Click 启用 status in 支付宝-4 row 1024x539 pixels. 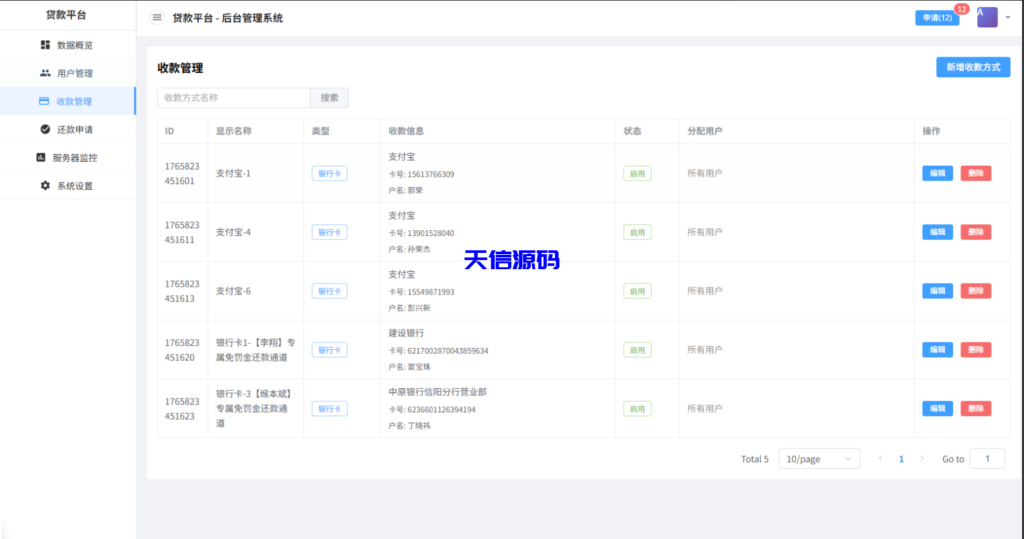tap(637, 232)
